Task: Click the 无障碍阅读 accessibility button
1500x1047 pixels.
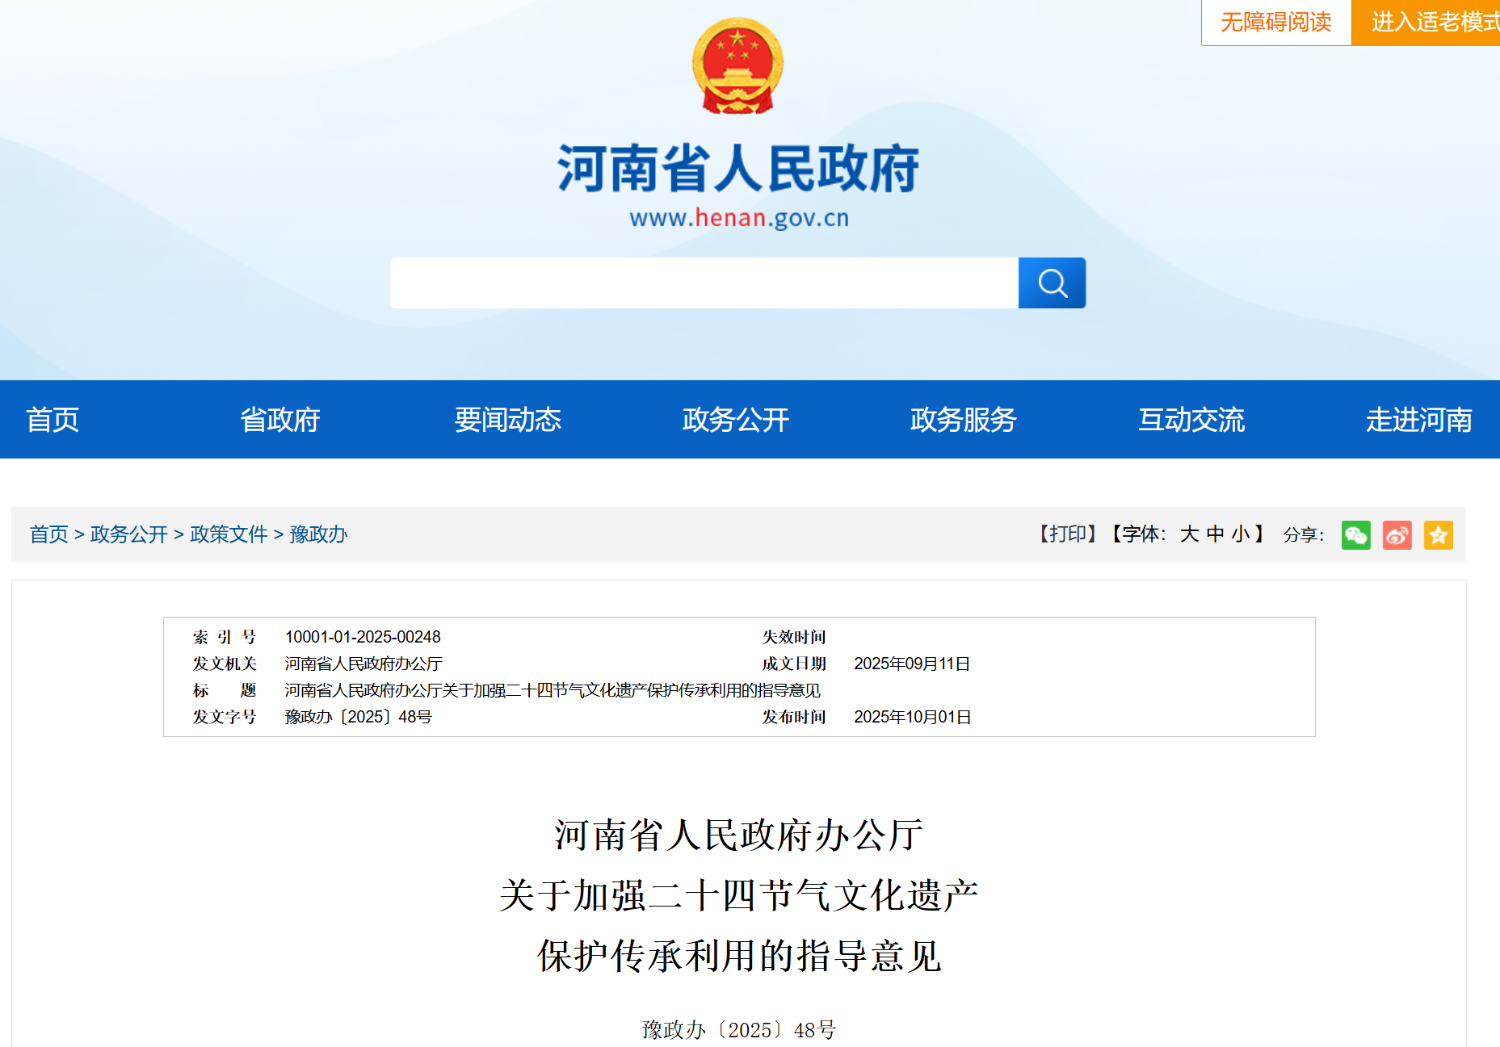Action: click(1276, 22)
